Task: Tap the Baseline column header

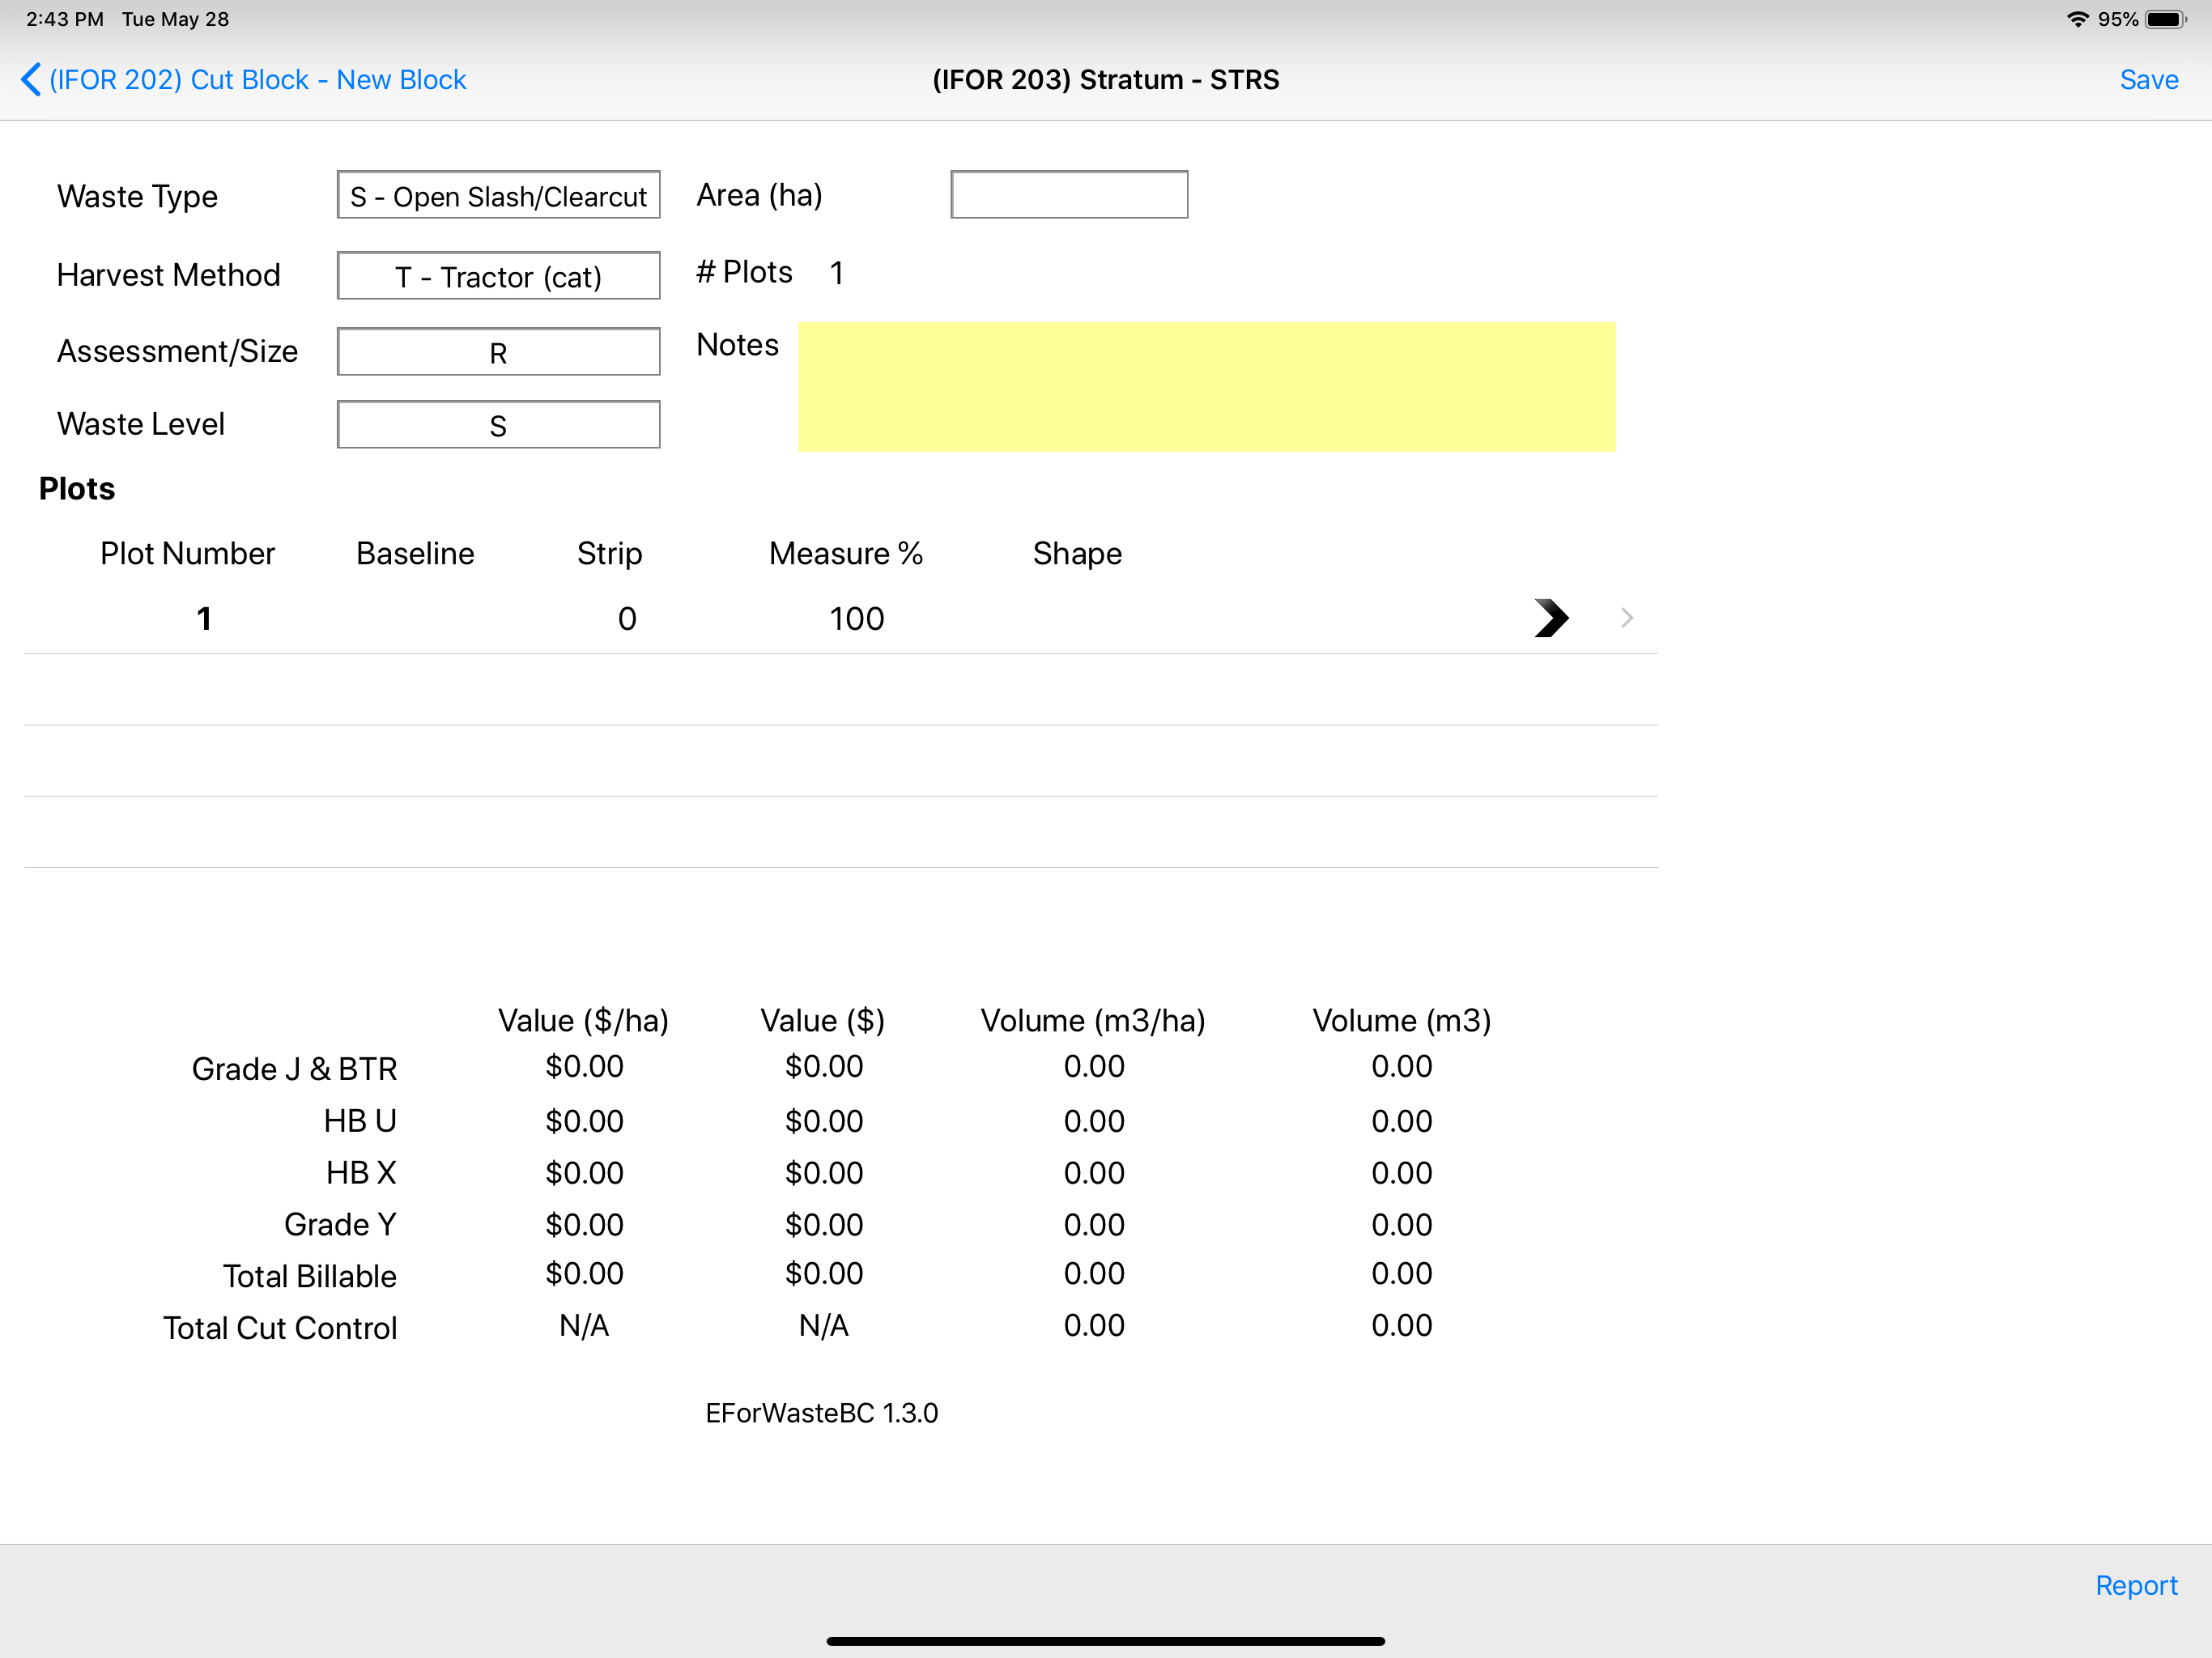Action: tap(415, 553)
